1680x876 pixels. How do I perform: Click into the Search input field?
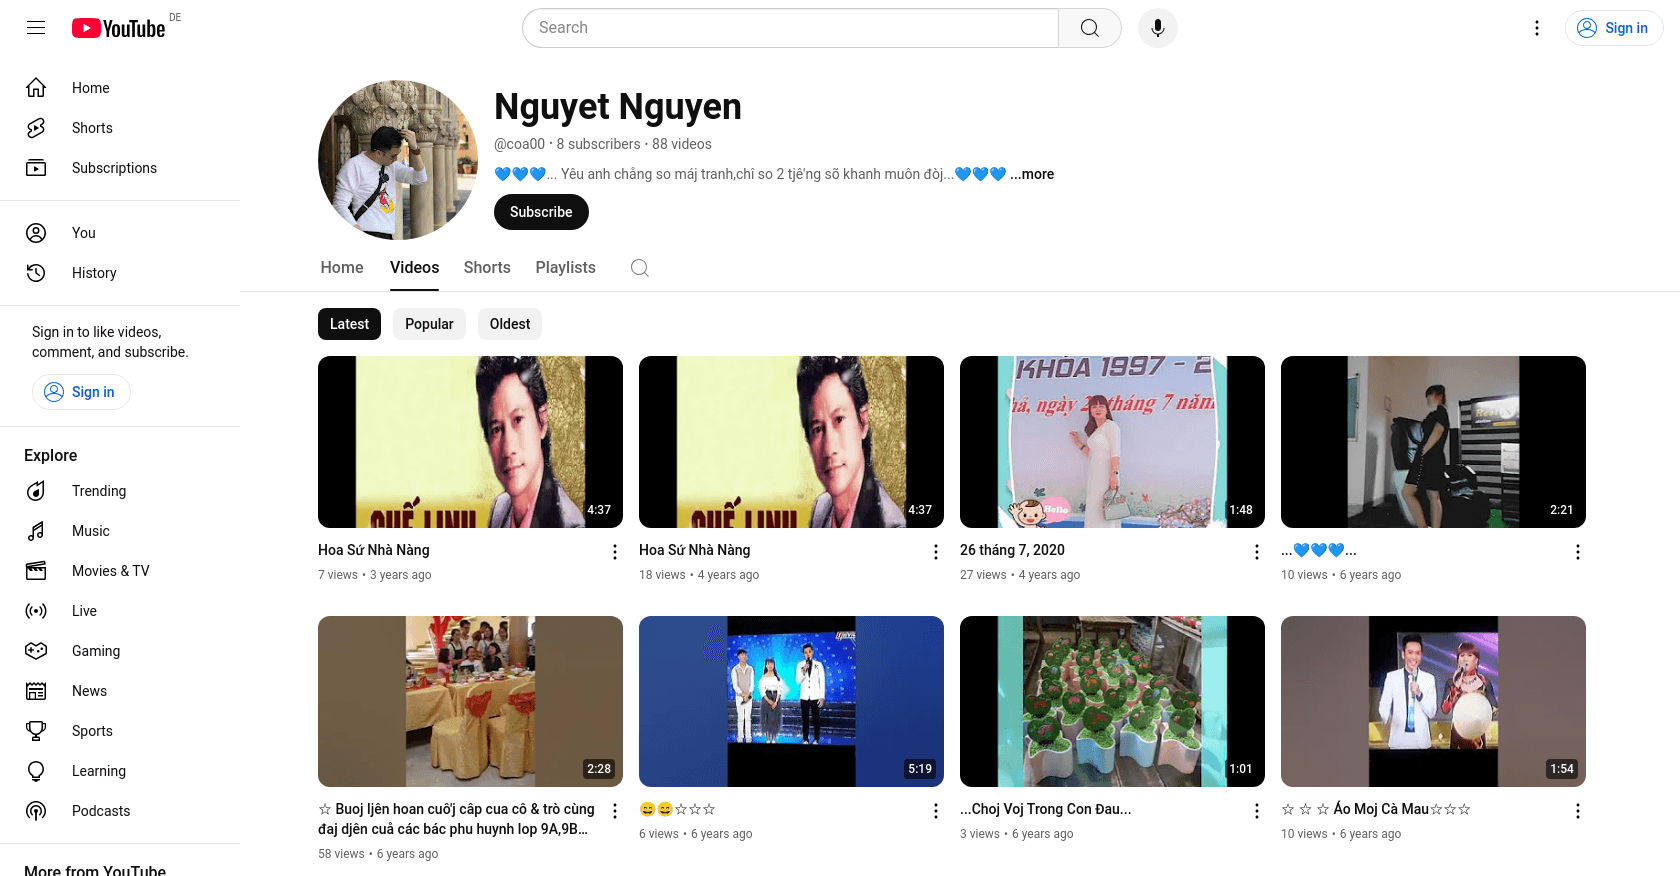[790, 28]
